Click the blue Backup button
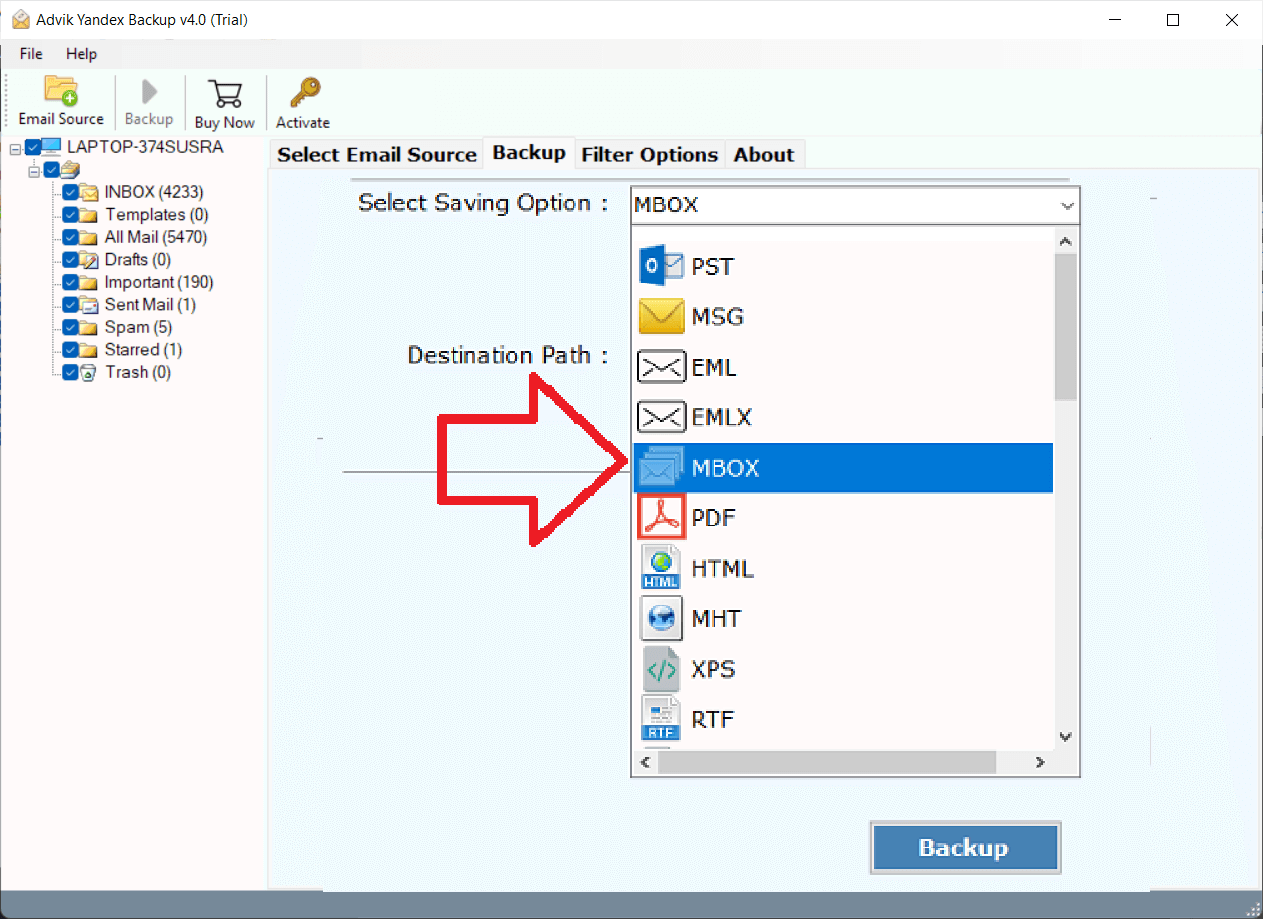The width and height of the screenshot is (1263, 919). coord(965,848)
